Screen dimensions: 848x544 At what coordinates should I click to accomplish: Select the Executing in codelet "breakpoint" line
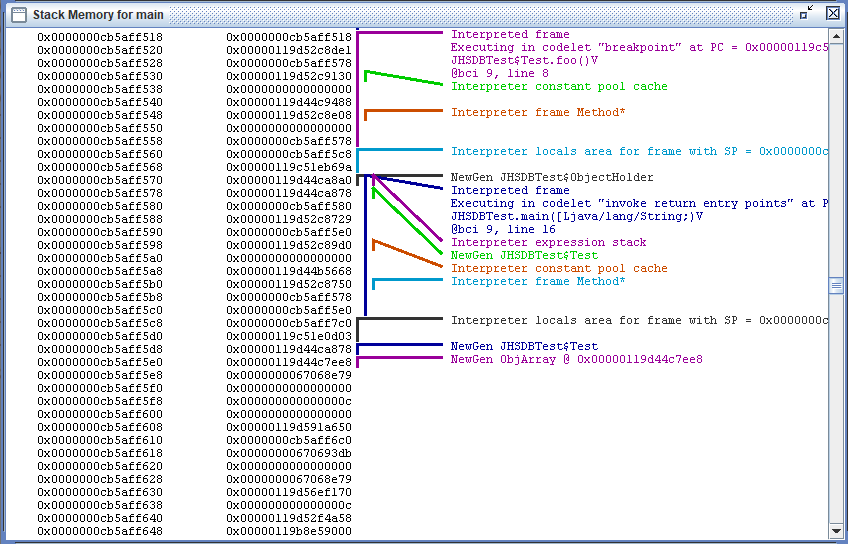point(640,47)
